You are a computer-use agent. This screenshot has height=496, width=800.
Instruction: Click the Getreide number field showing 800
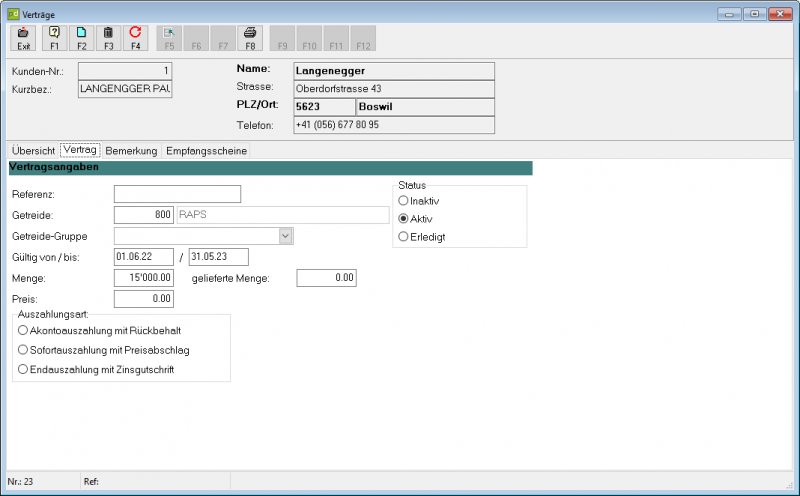(144, 215)
